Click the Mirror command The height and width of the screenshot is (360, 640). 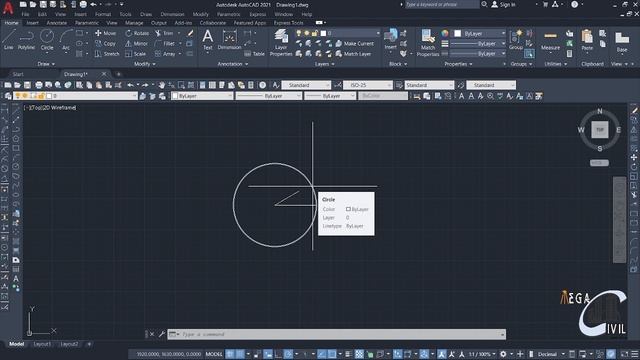point(137,43)
